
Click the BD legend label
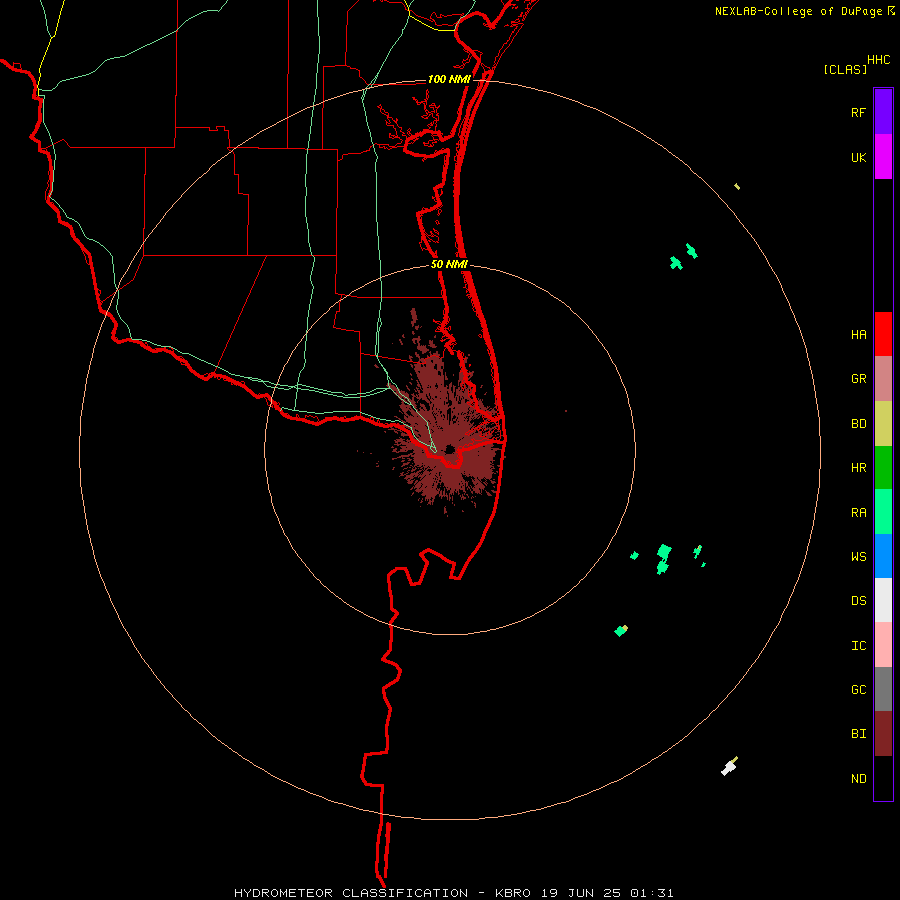click(x=858, y=424)
